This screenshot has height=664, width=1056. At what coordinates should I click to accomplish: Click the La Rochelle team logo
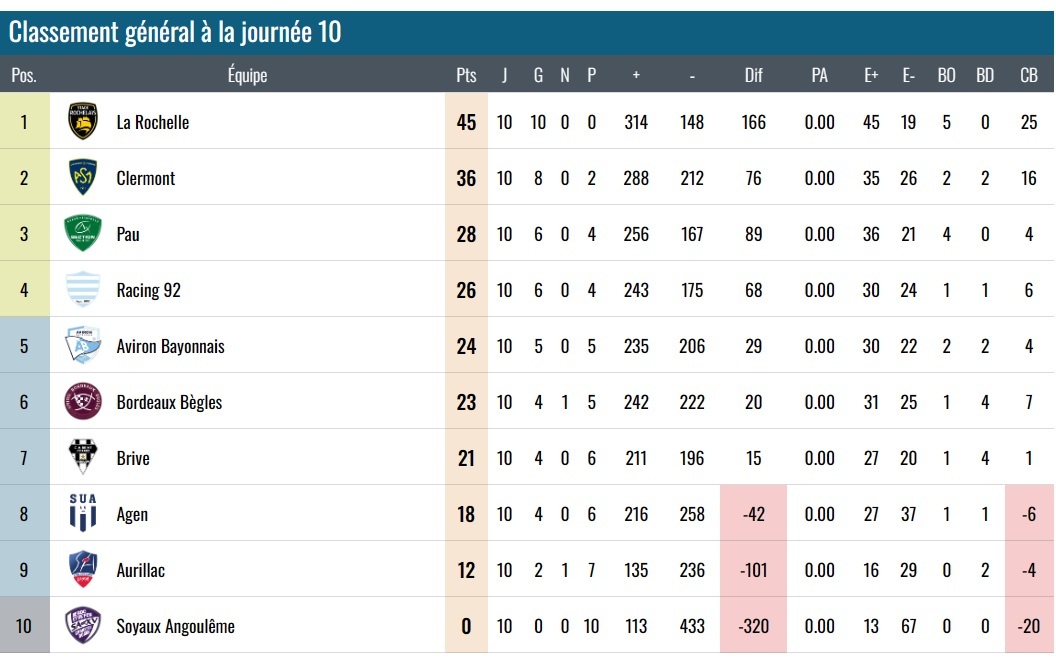click(x=83, y=122)
